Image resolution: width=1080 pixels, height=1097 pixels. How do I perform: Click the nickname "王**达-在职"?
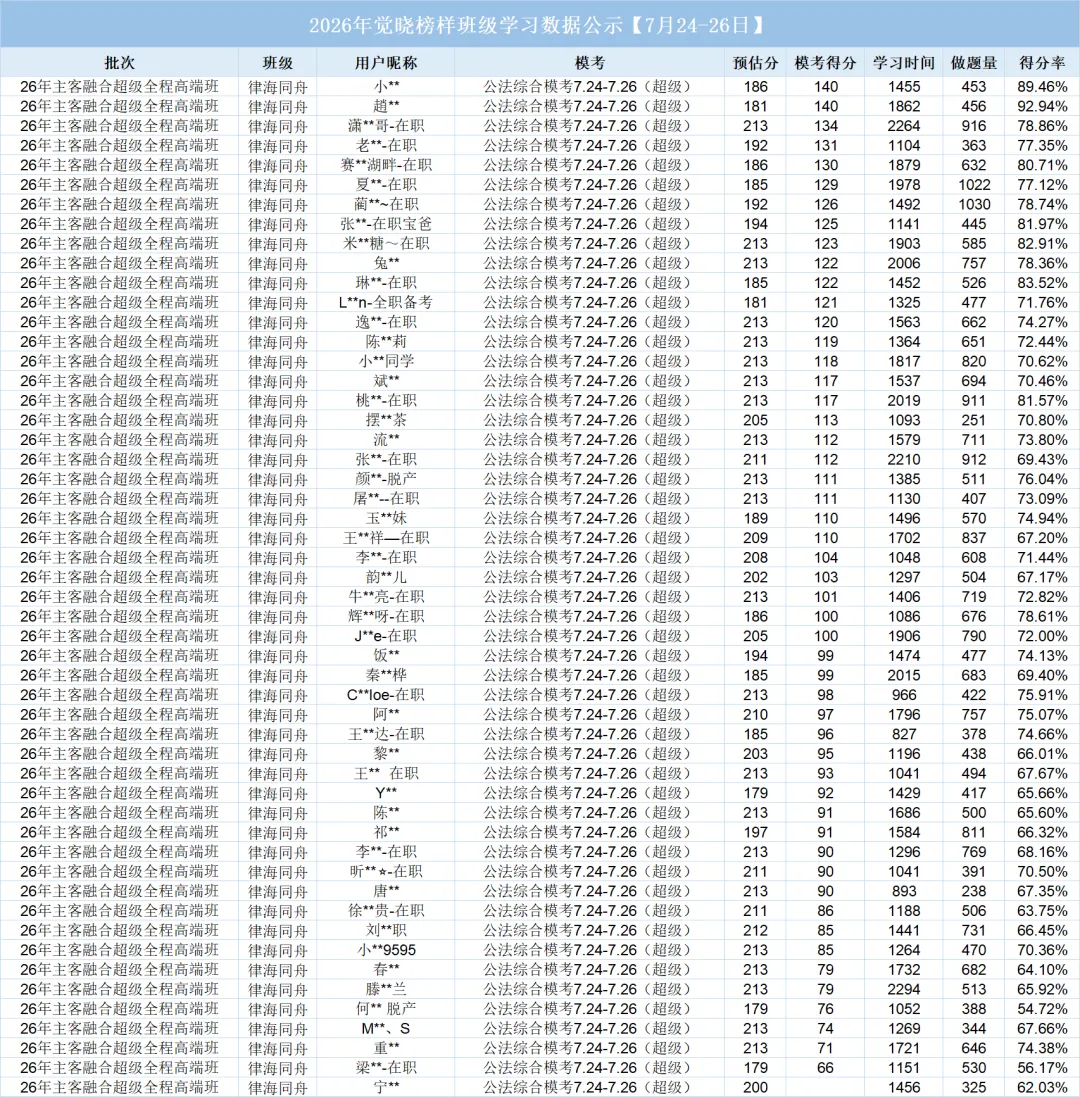click(386, 734)
